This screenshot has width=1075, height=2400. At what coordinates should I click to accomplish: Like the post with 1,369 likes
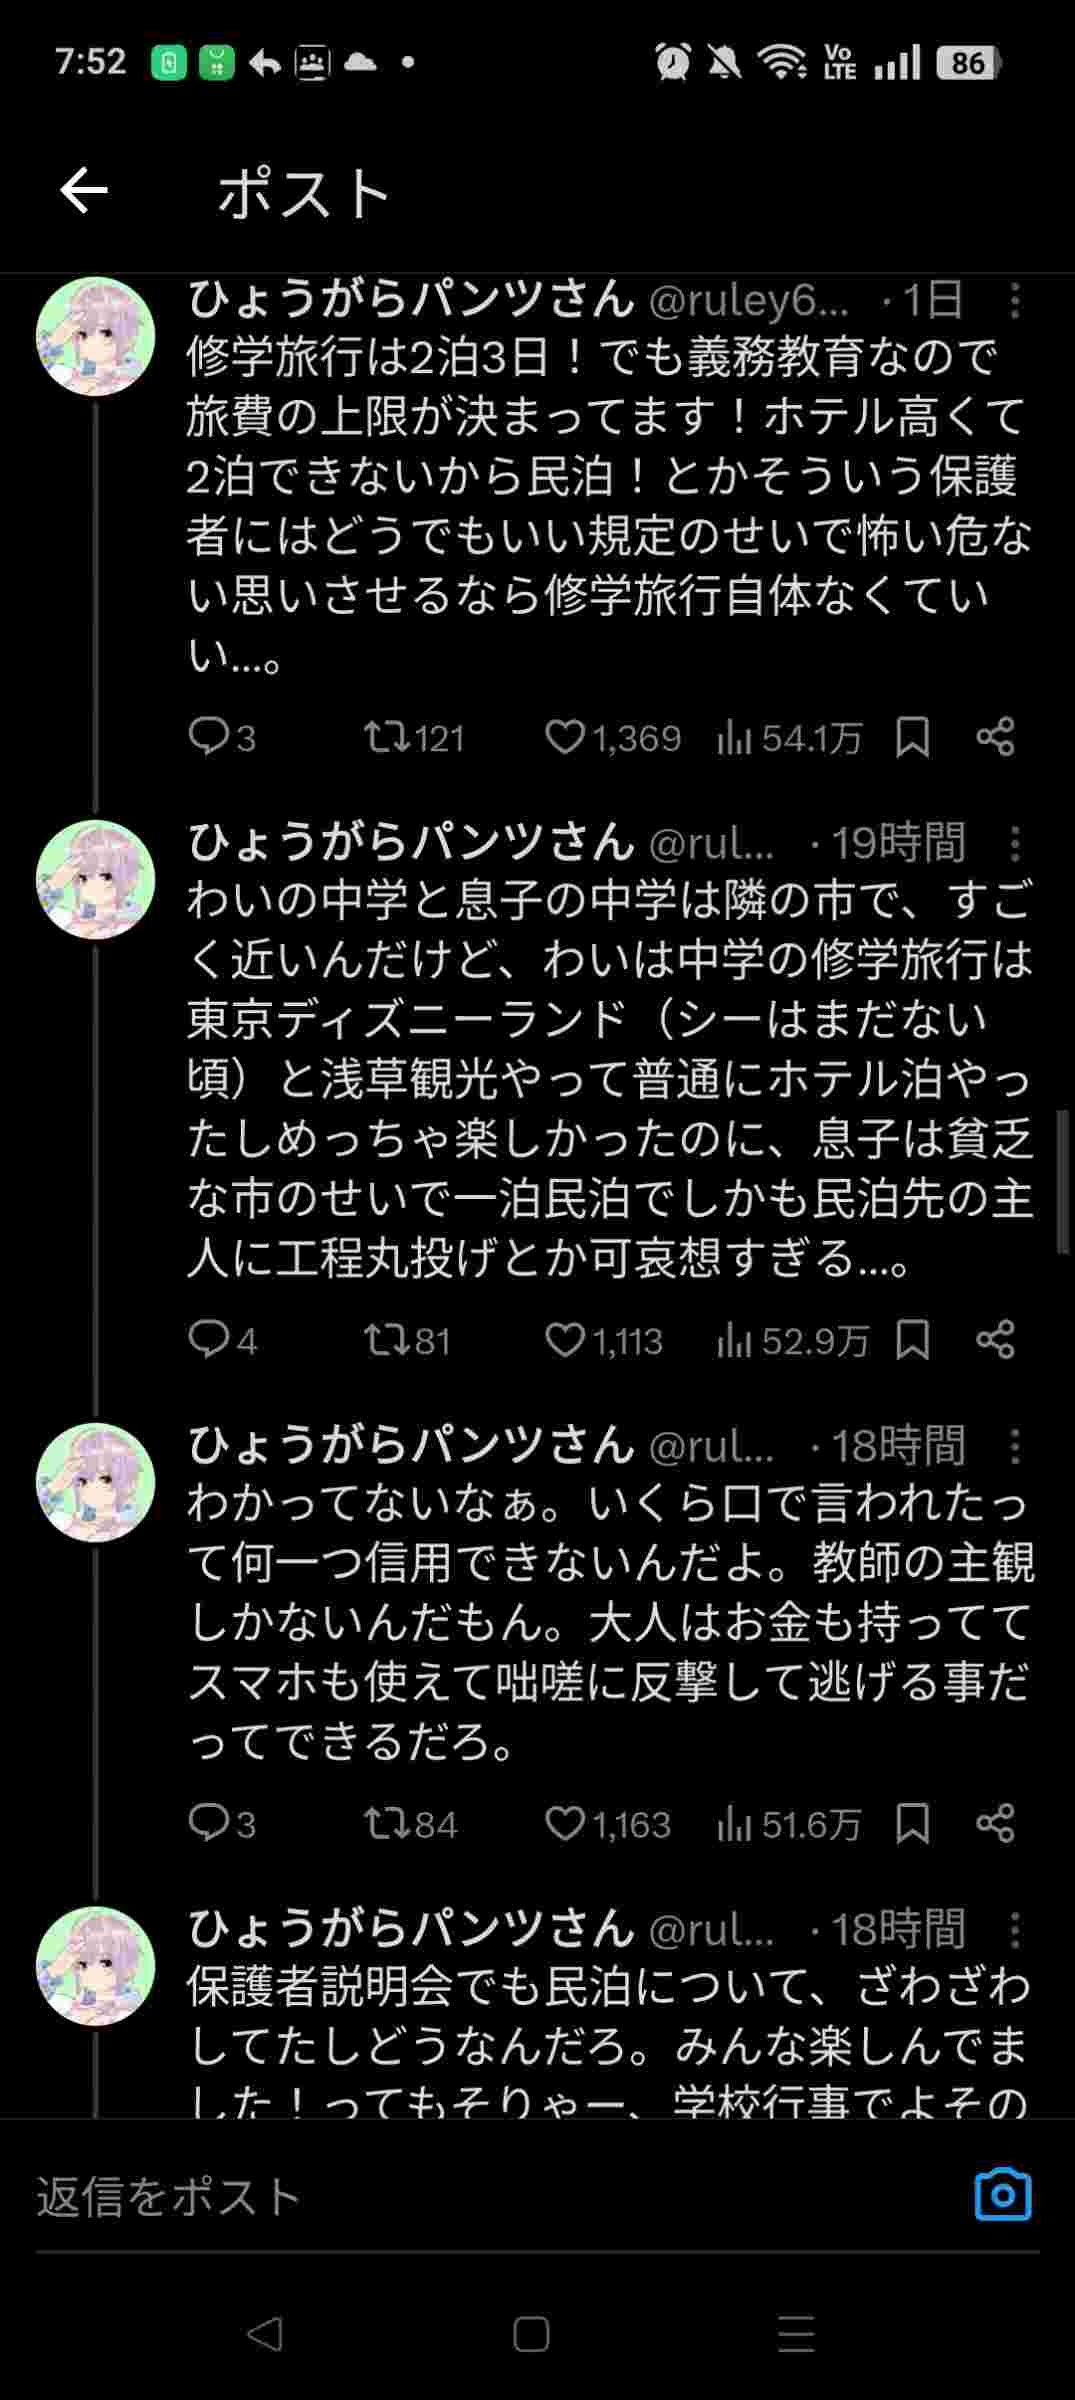coord(565,738)
